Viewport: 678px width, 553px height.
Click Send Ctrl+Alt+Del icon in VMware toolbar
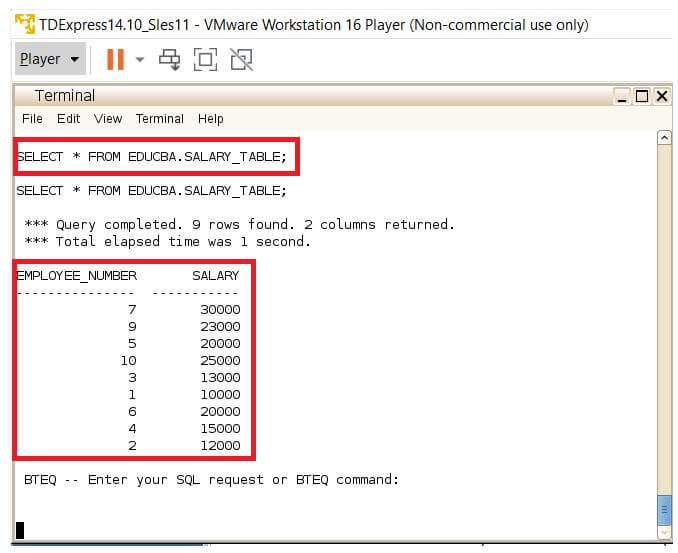click(170, 59)
